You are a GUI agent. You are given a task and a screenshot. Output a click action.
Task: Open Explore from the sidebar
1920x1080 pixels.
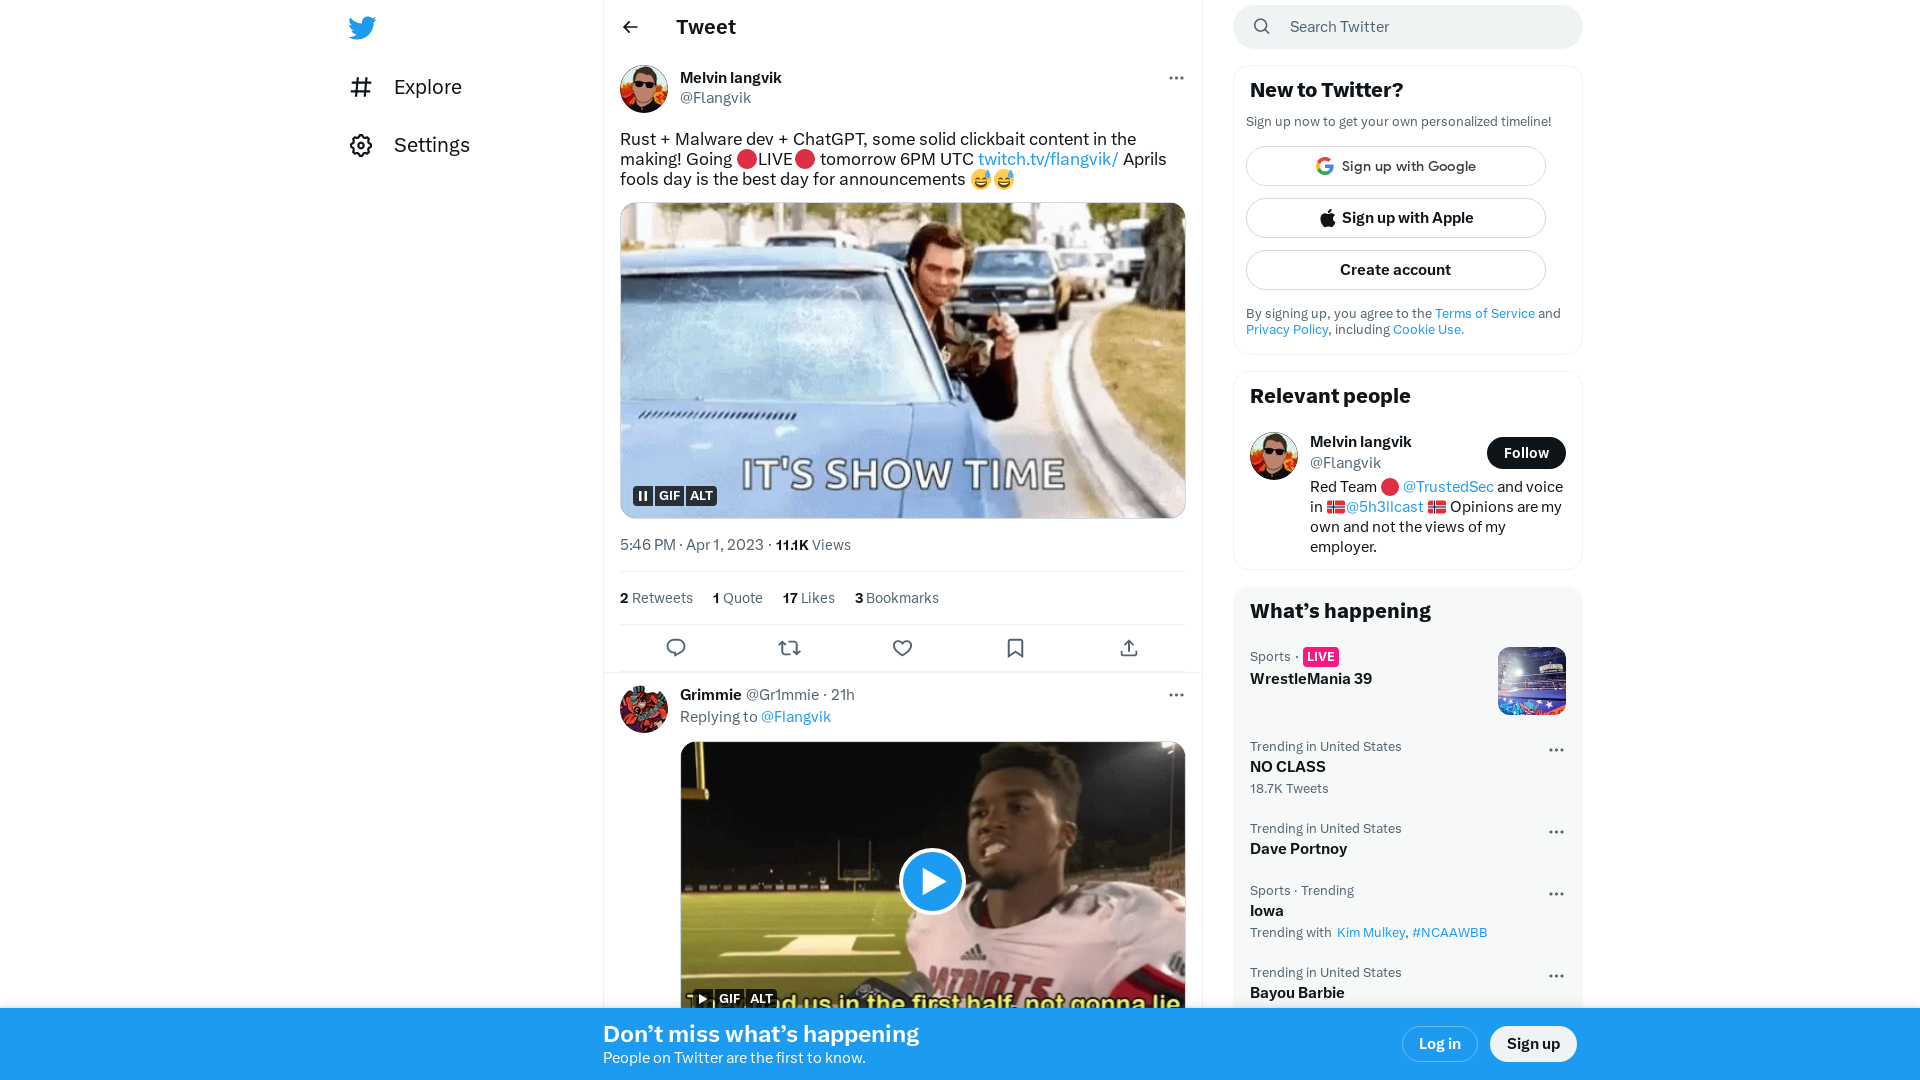[406, 87]
